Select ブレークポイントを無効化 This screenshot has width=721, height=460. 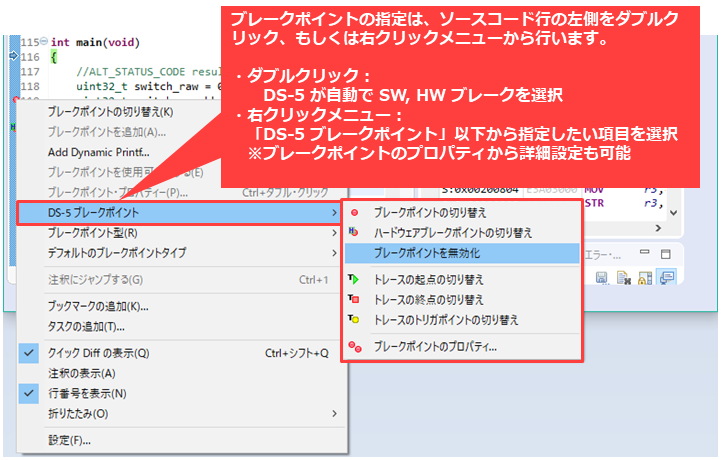pyautogui.click(x=462, y=253)
